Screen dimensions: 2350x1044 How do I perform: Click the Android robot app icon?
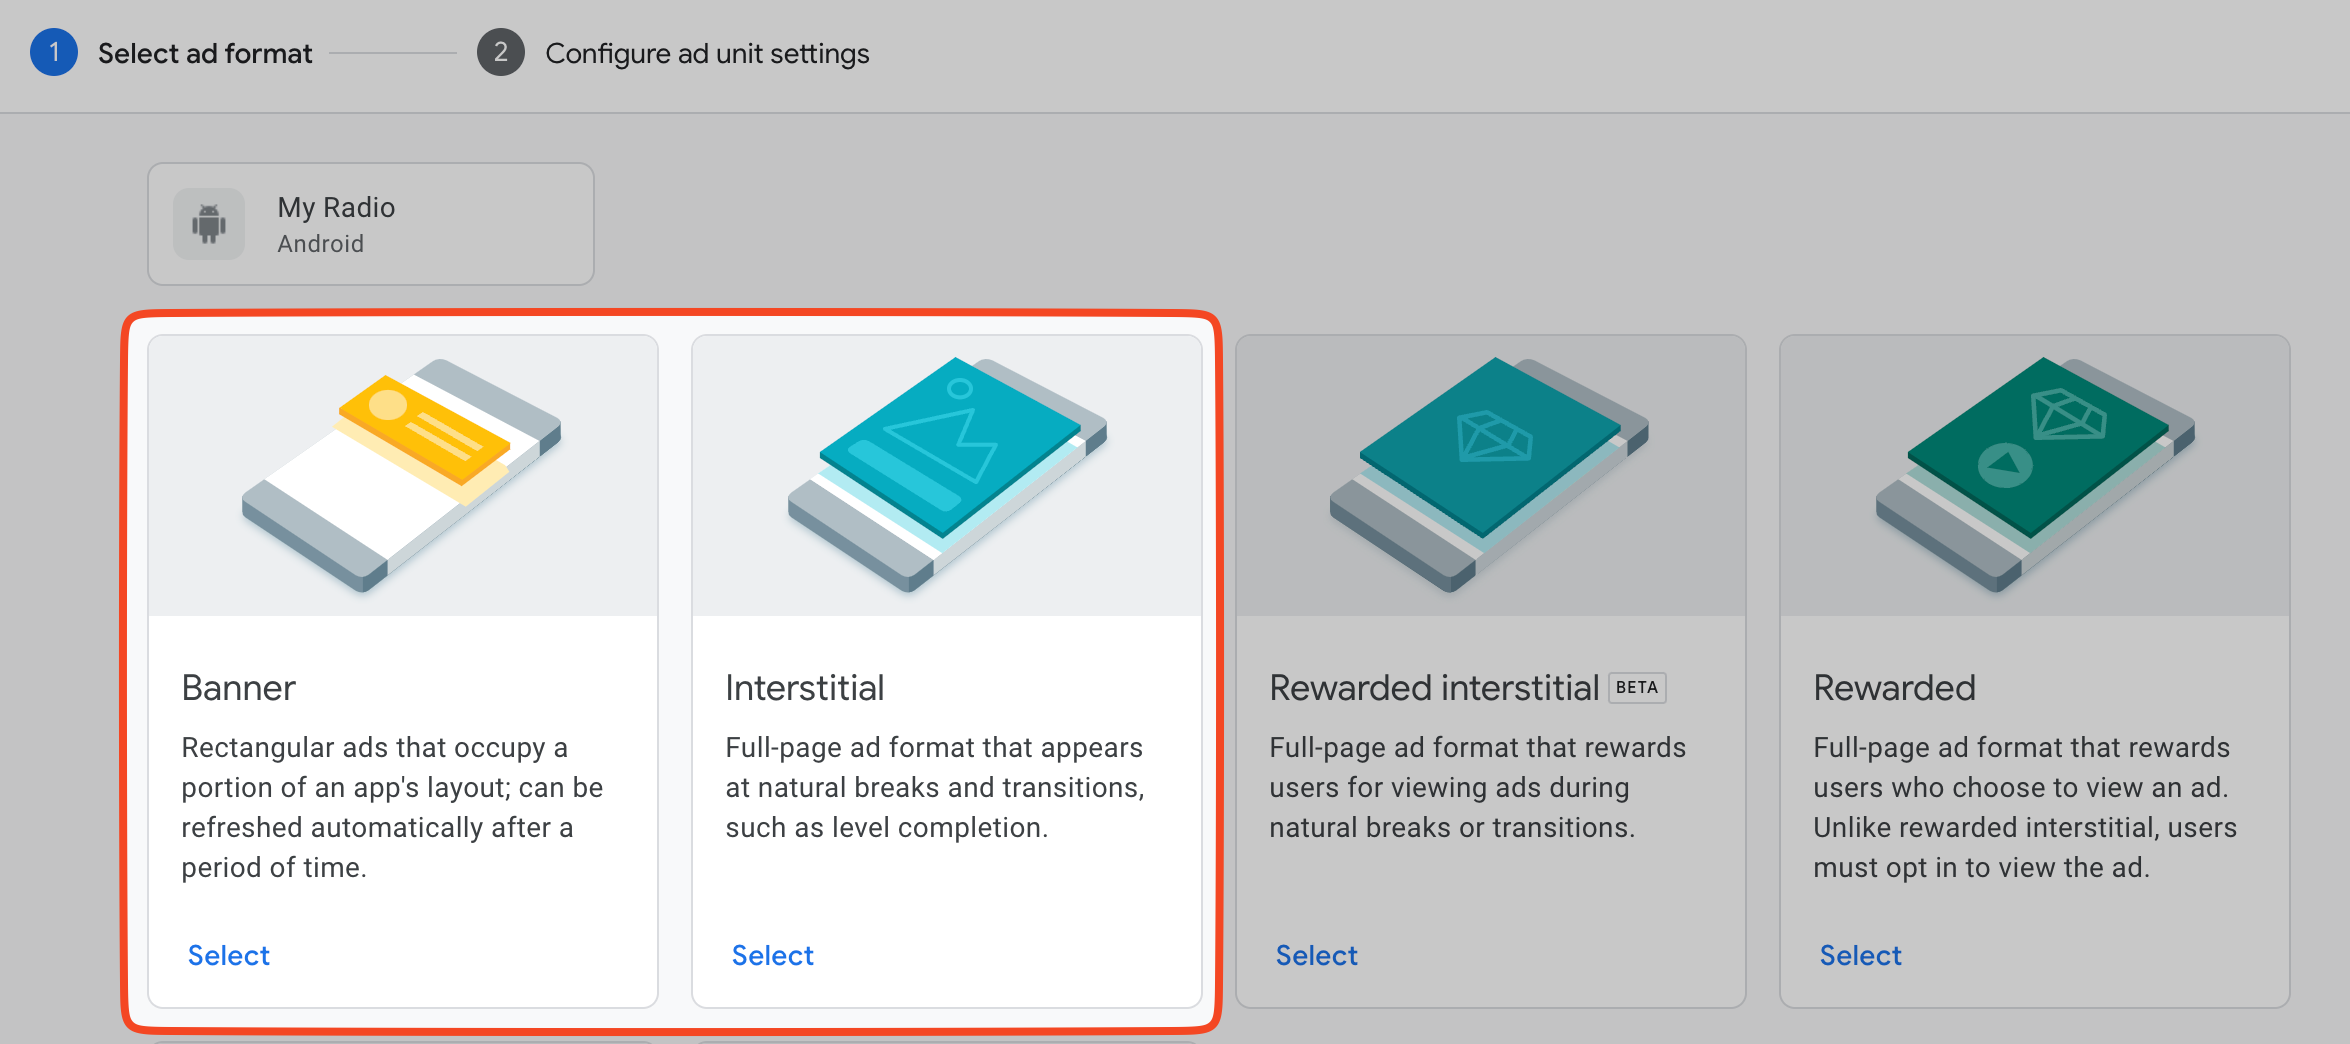pos(209,224)
